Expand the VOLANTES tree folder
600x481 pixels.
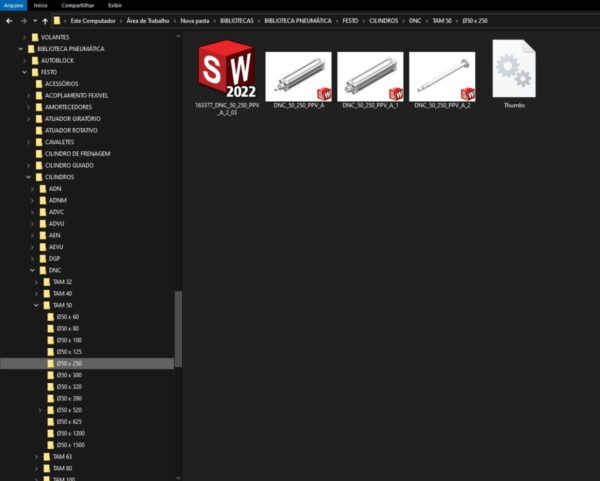pos(24,37)
